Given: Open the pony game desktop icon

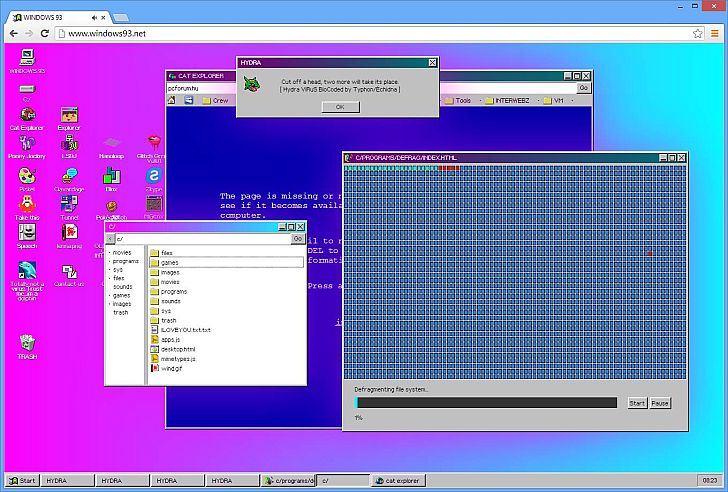Looking at the screenshot, I should (x=27, y=147).
